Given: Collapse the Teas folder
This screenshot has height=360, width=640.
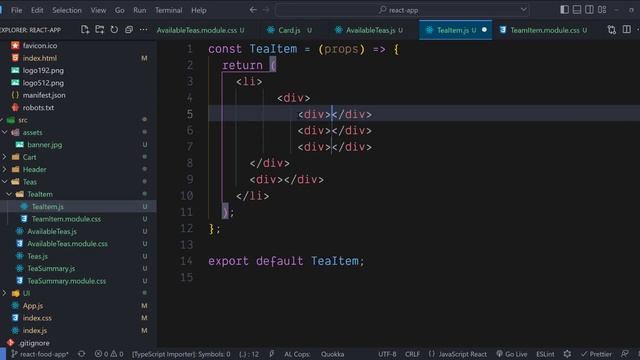Looking at the screenshot, I should 29,182.
